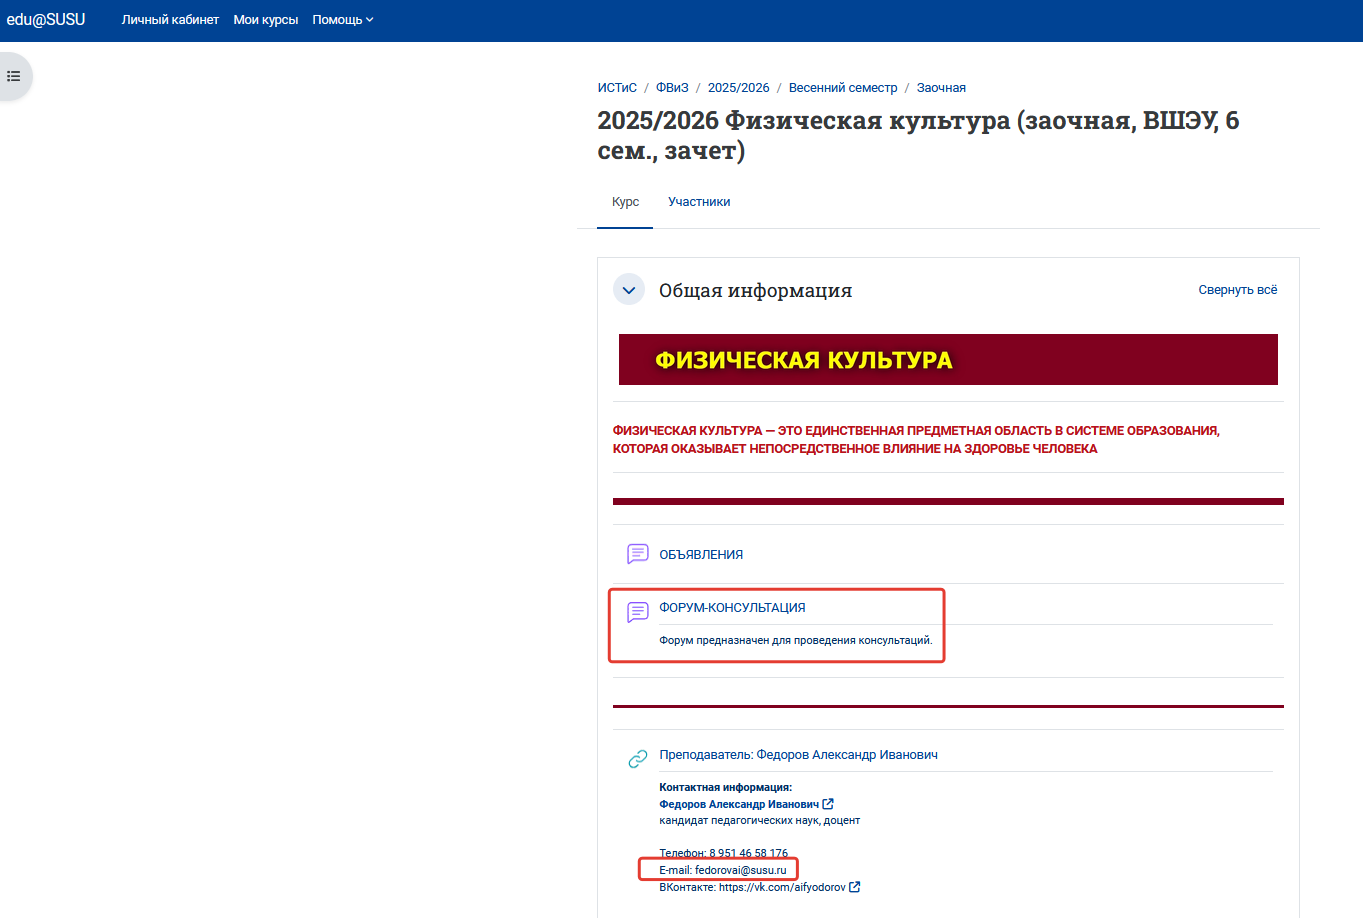Click the edu@SUSU site logo
The image size is (1363, 918).
point(46,20)
